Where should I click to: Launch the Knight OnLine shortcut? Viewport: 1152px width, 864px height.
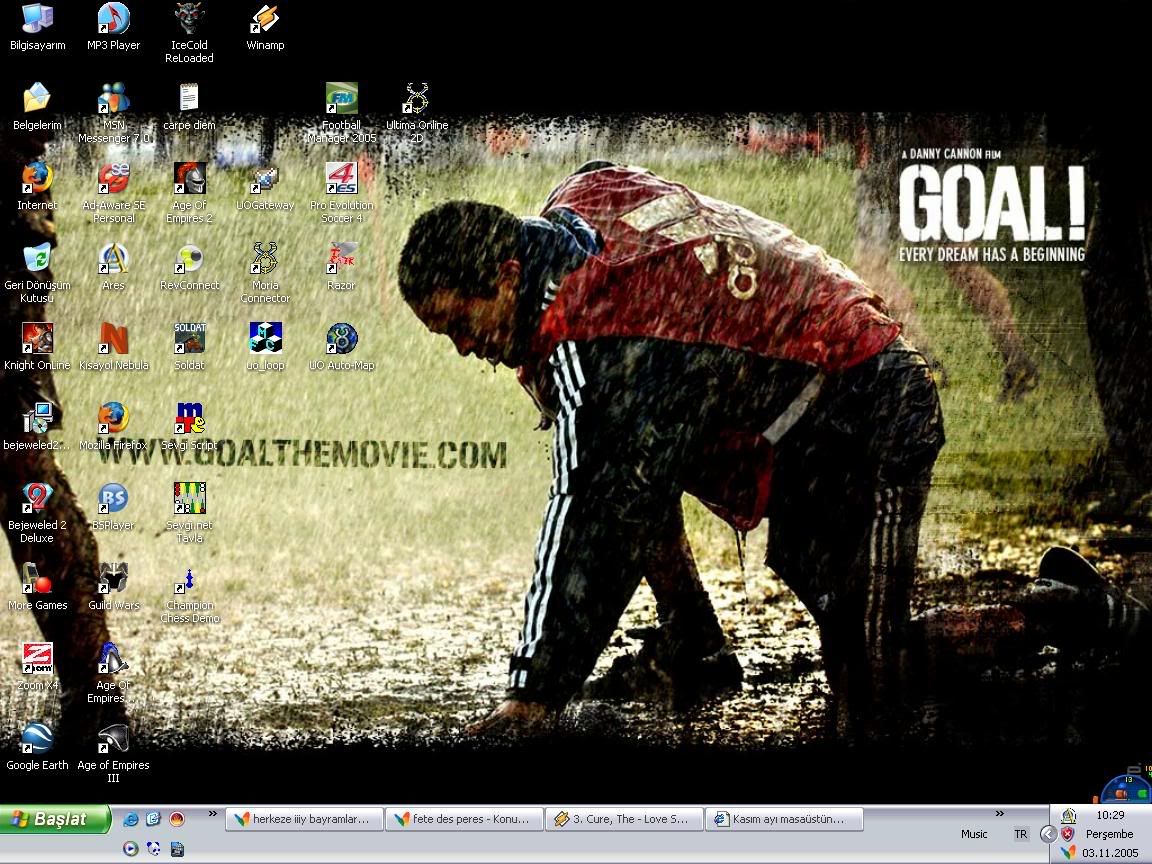pyautogui.click(x=37, y=348)
